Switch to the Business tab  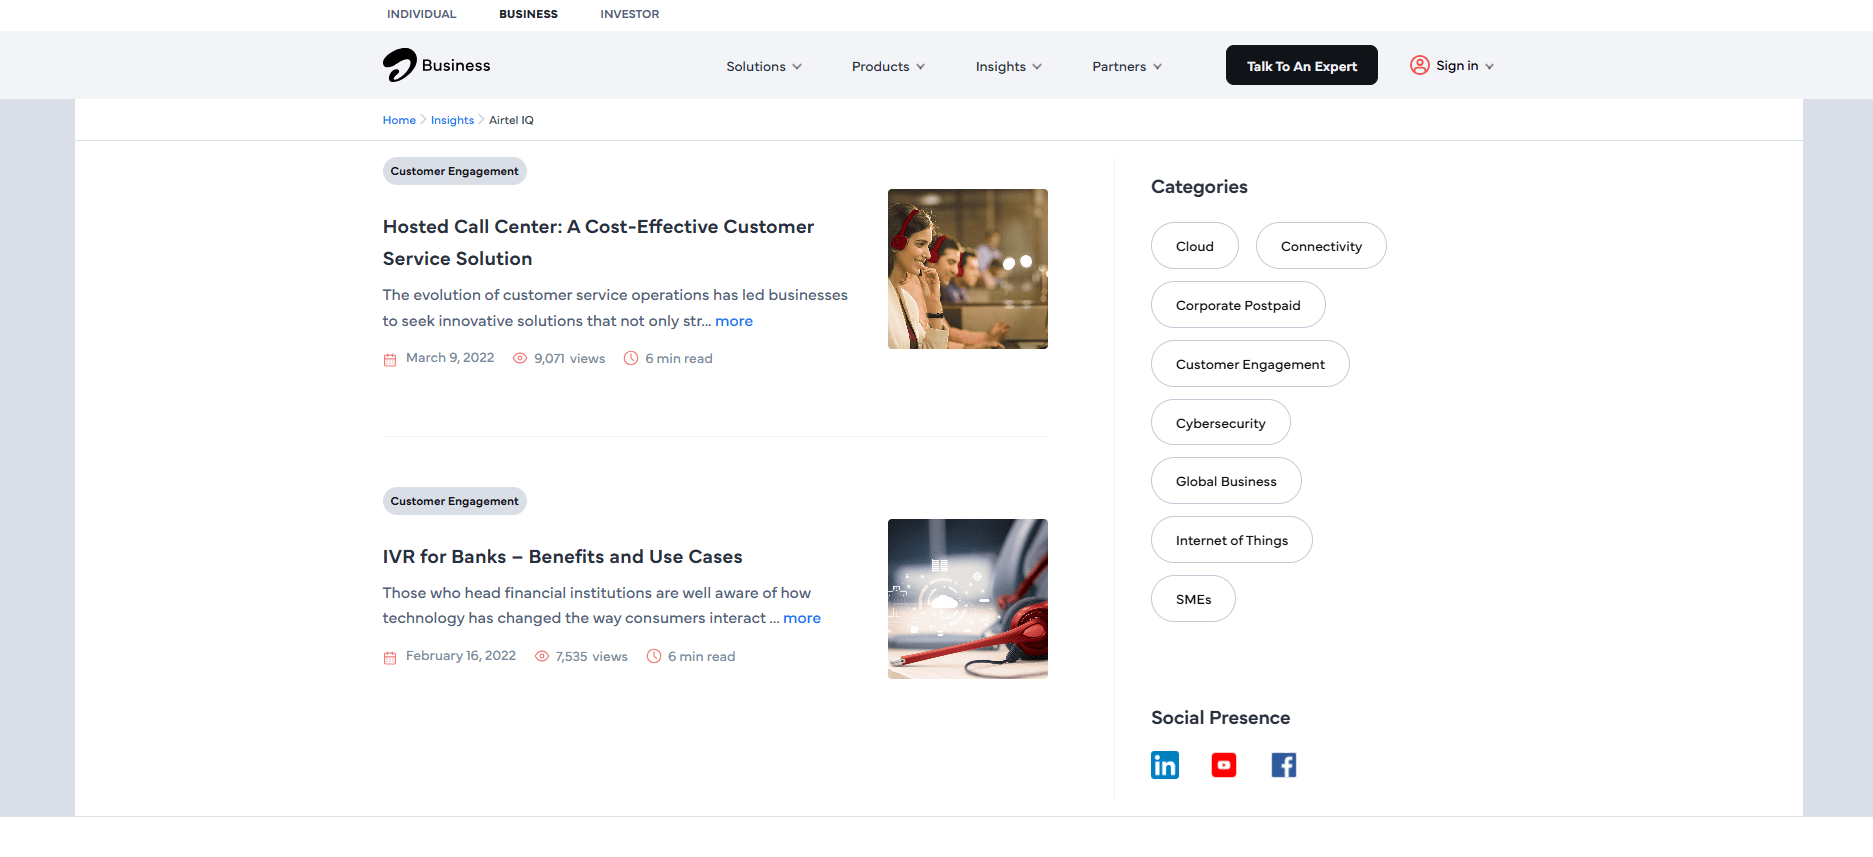point(529,14)
